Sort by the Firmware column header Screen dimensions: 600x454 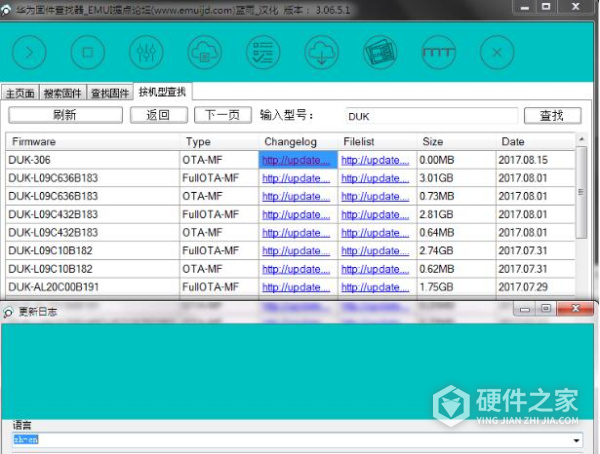pyautogui.click(x=93, y=142)
